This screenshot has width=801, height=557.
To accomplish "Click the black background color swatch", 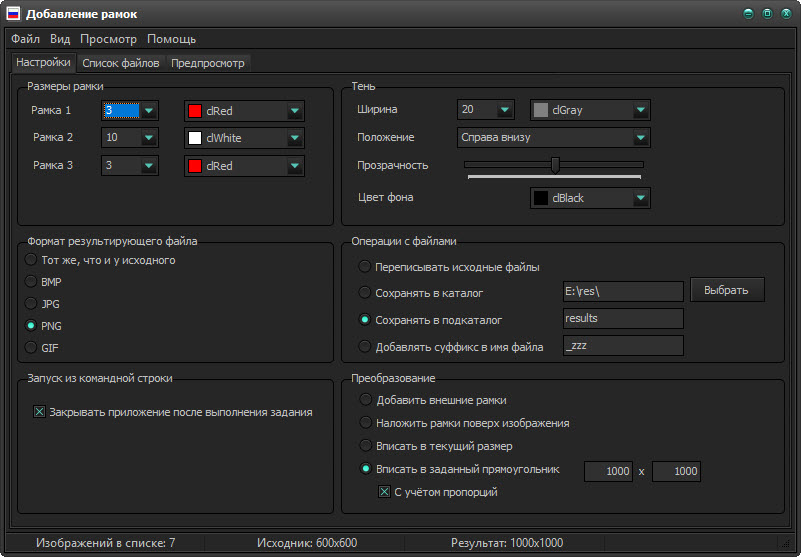I will click(x=540, y=198).
